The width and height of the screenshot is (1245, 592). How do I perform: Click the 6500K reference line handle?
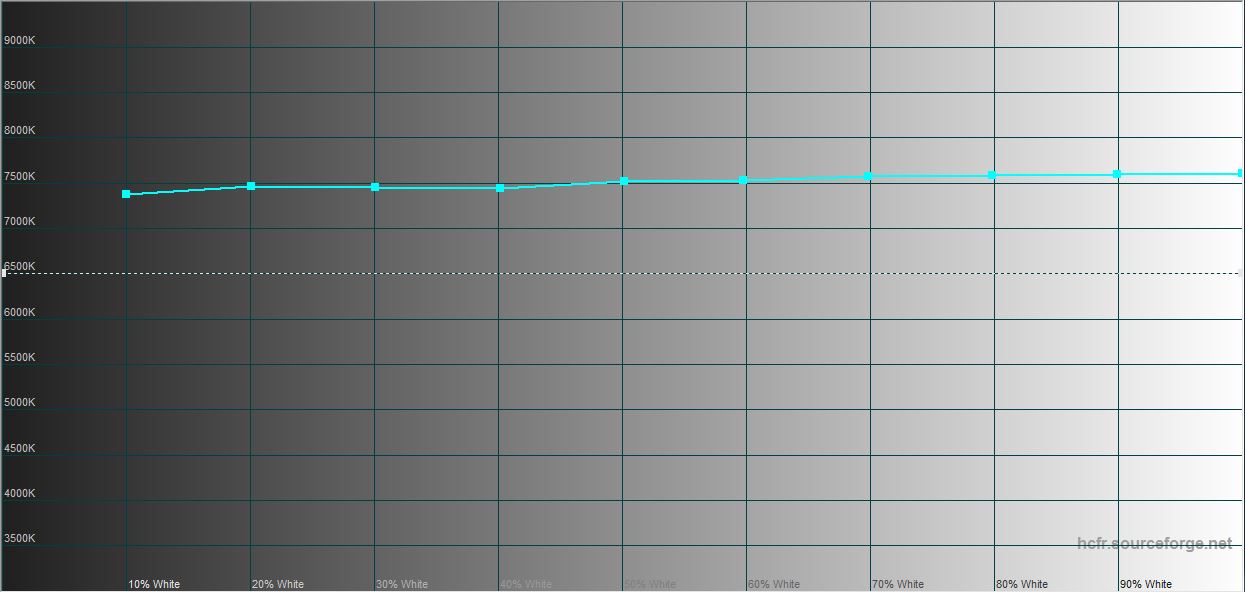(4, 273)
